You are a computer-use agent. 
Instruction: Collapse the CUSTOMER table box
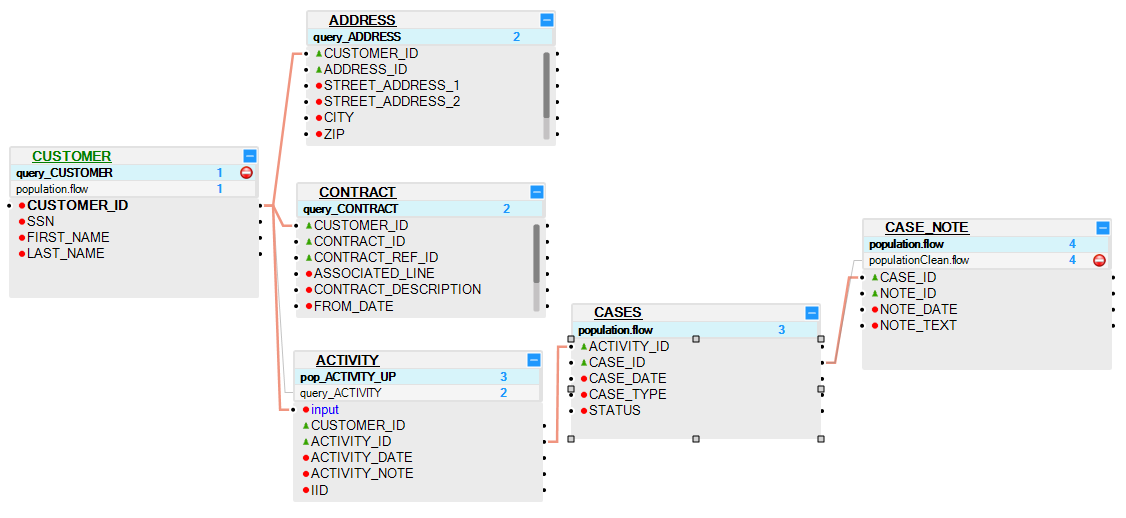pos(250,156)
